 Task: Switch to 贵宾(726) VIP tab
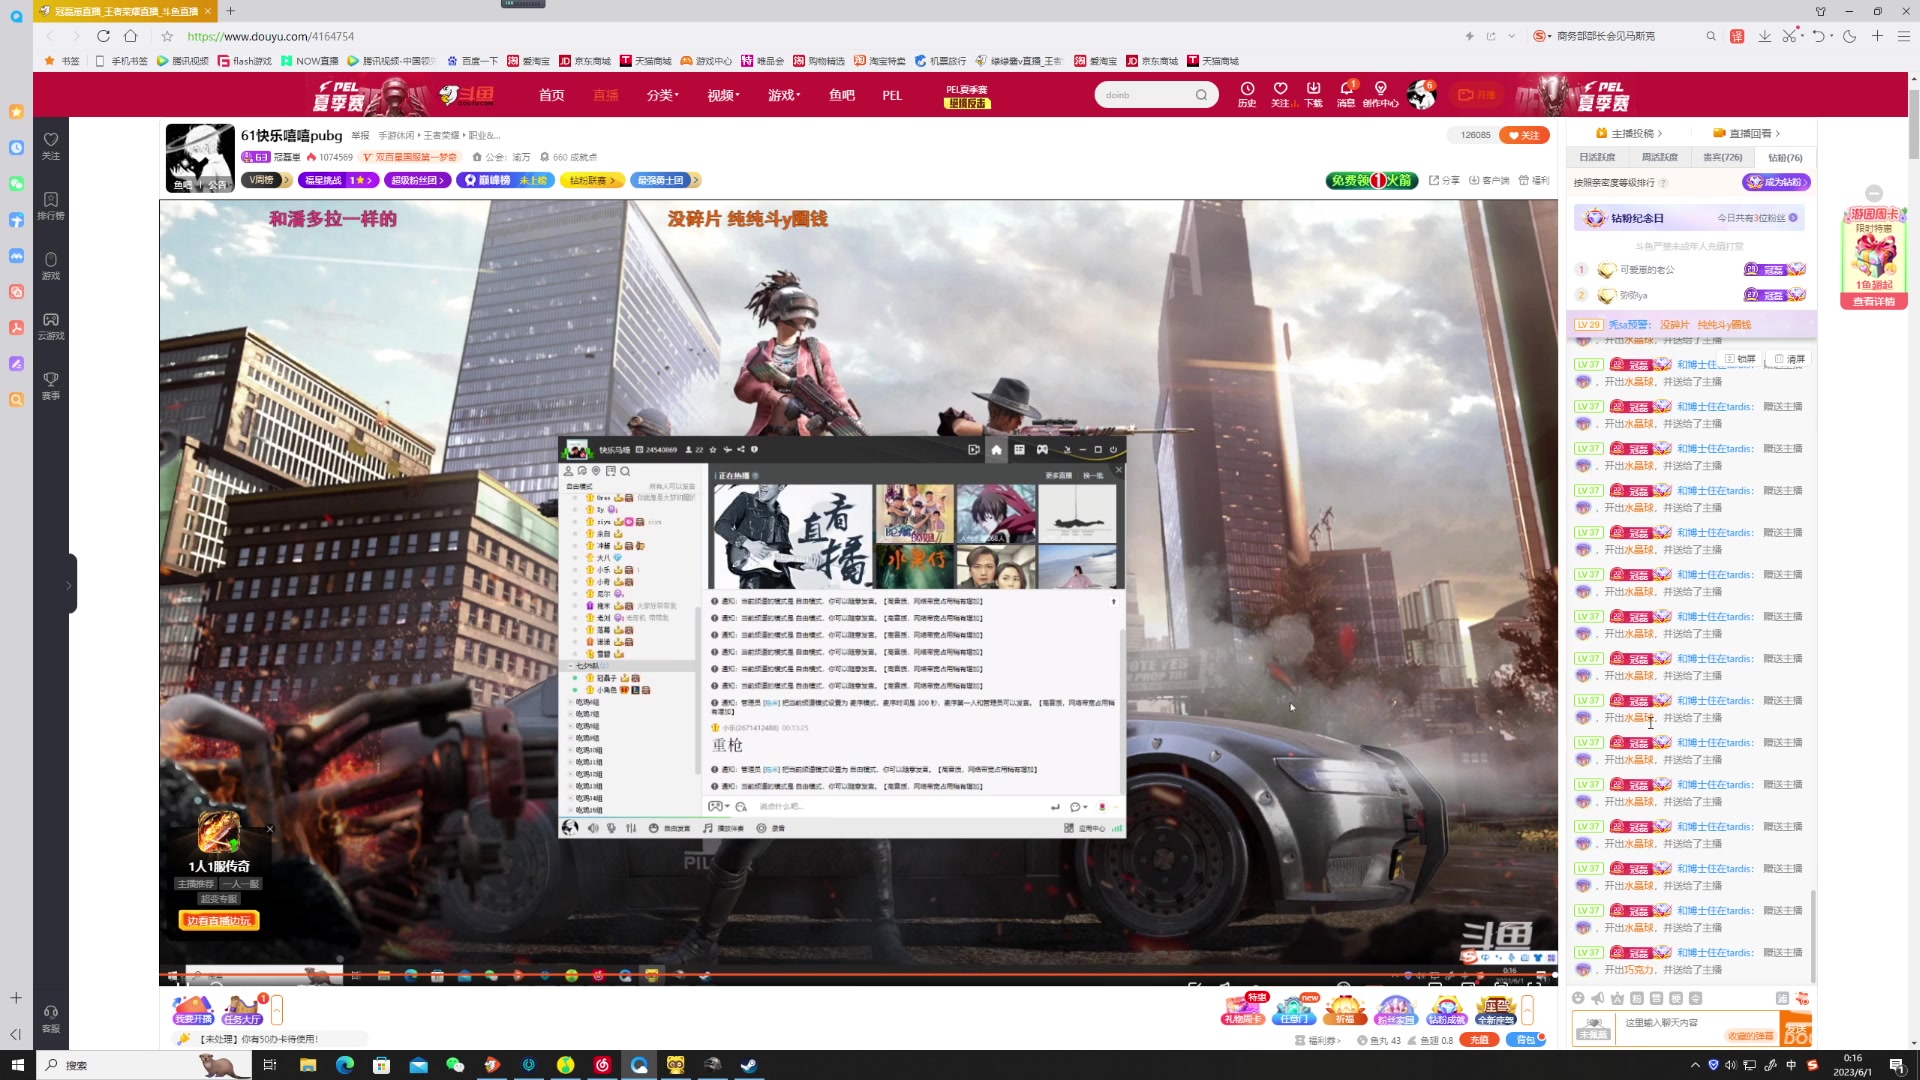click(1722, 157)
